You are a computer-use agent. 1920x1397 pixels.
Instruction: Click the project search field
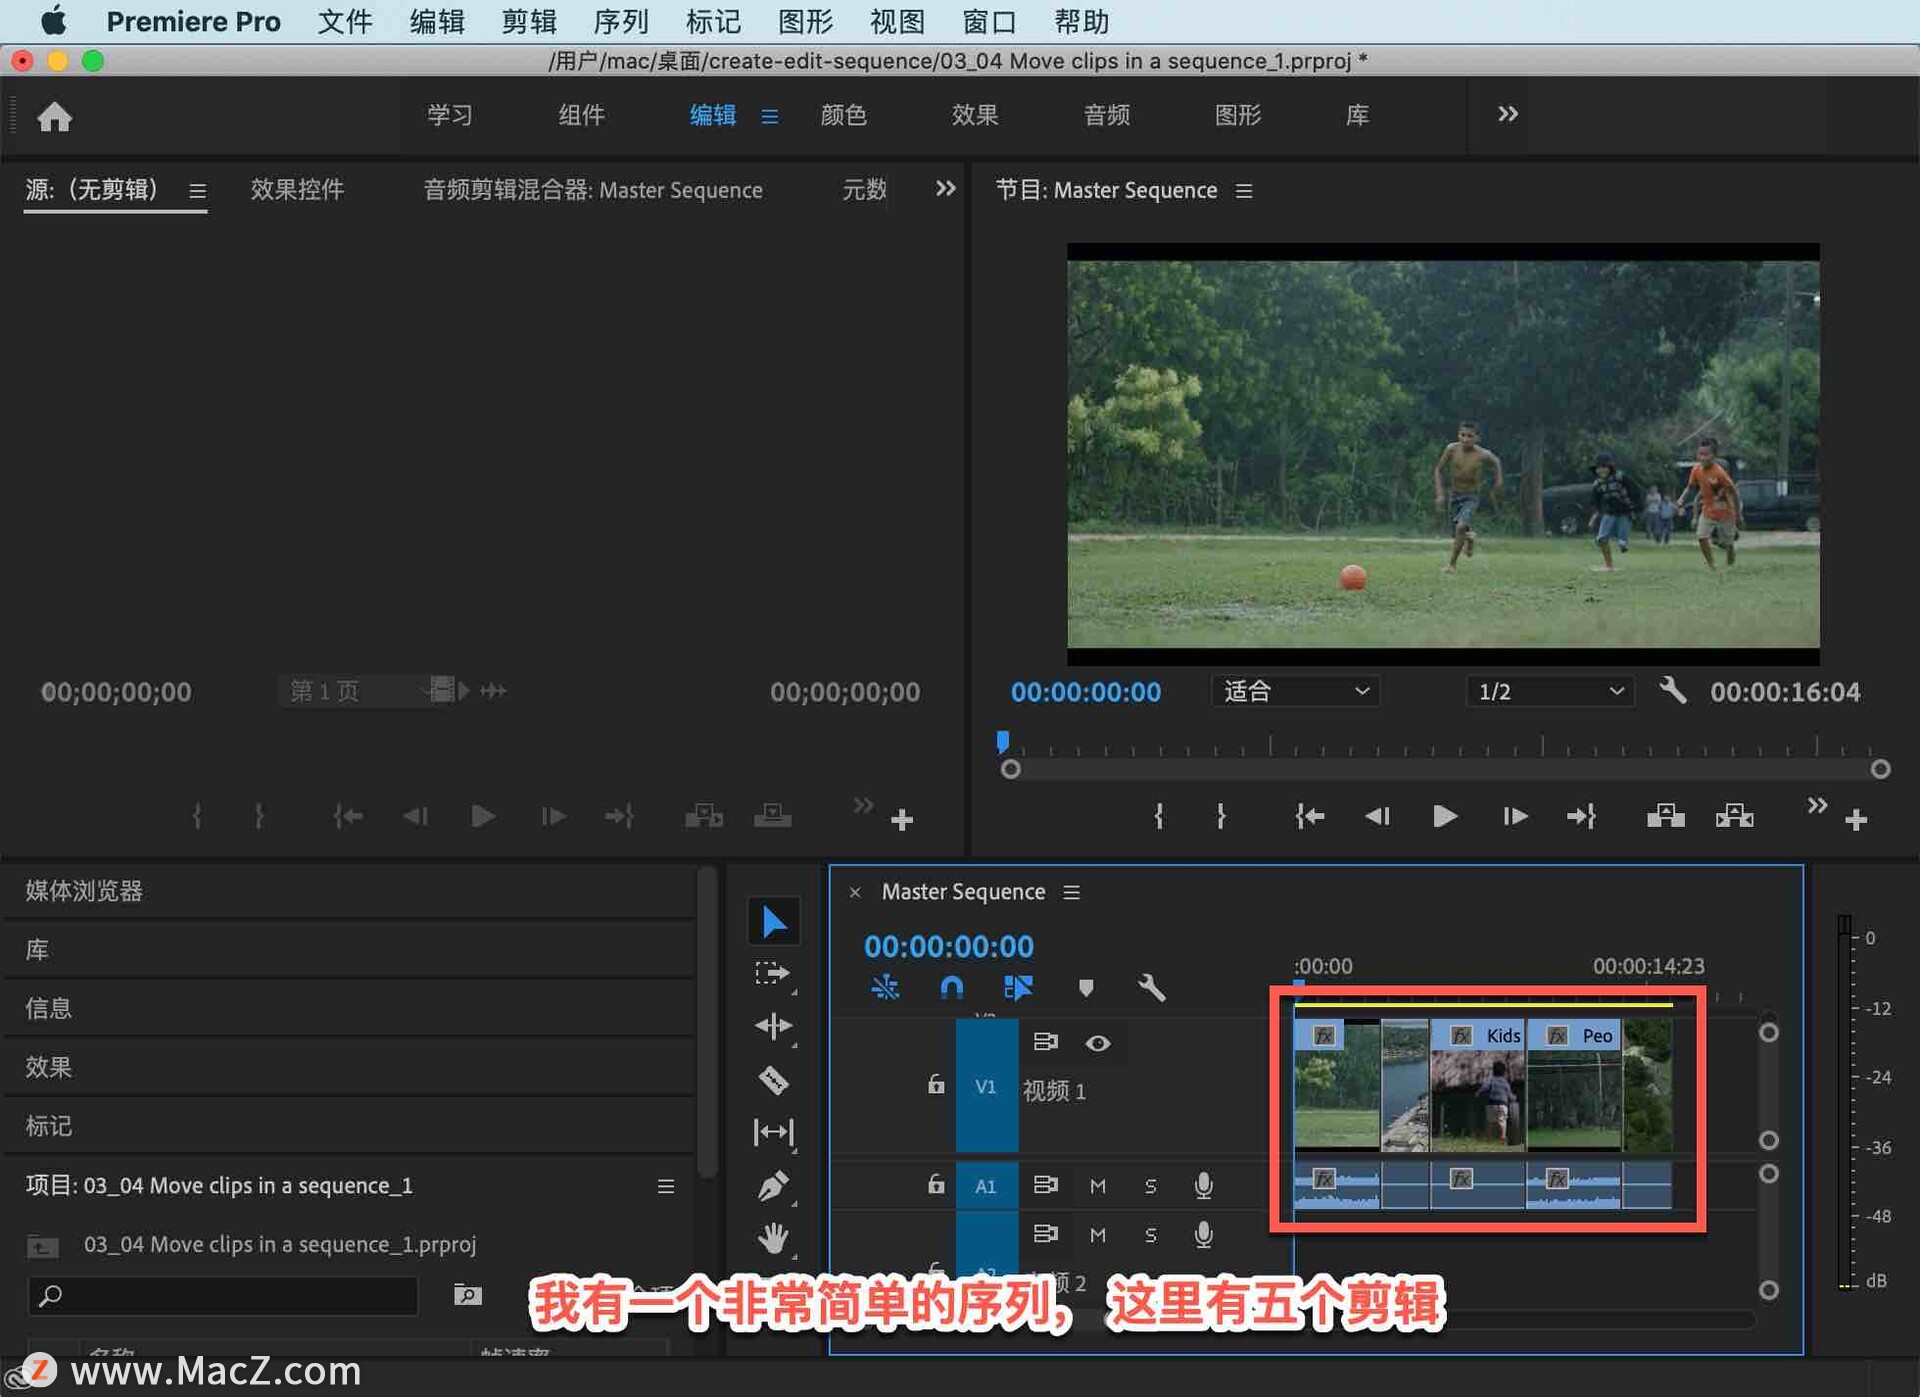pos(223,1295)
